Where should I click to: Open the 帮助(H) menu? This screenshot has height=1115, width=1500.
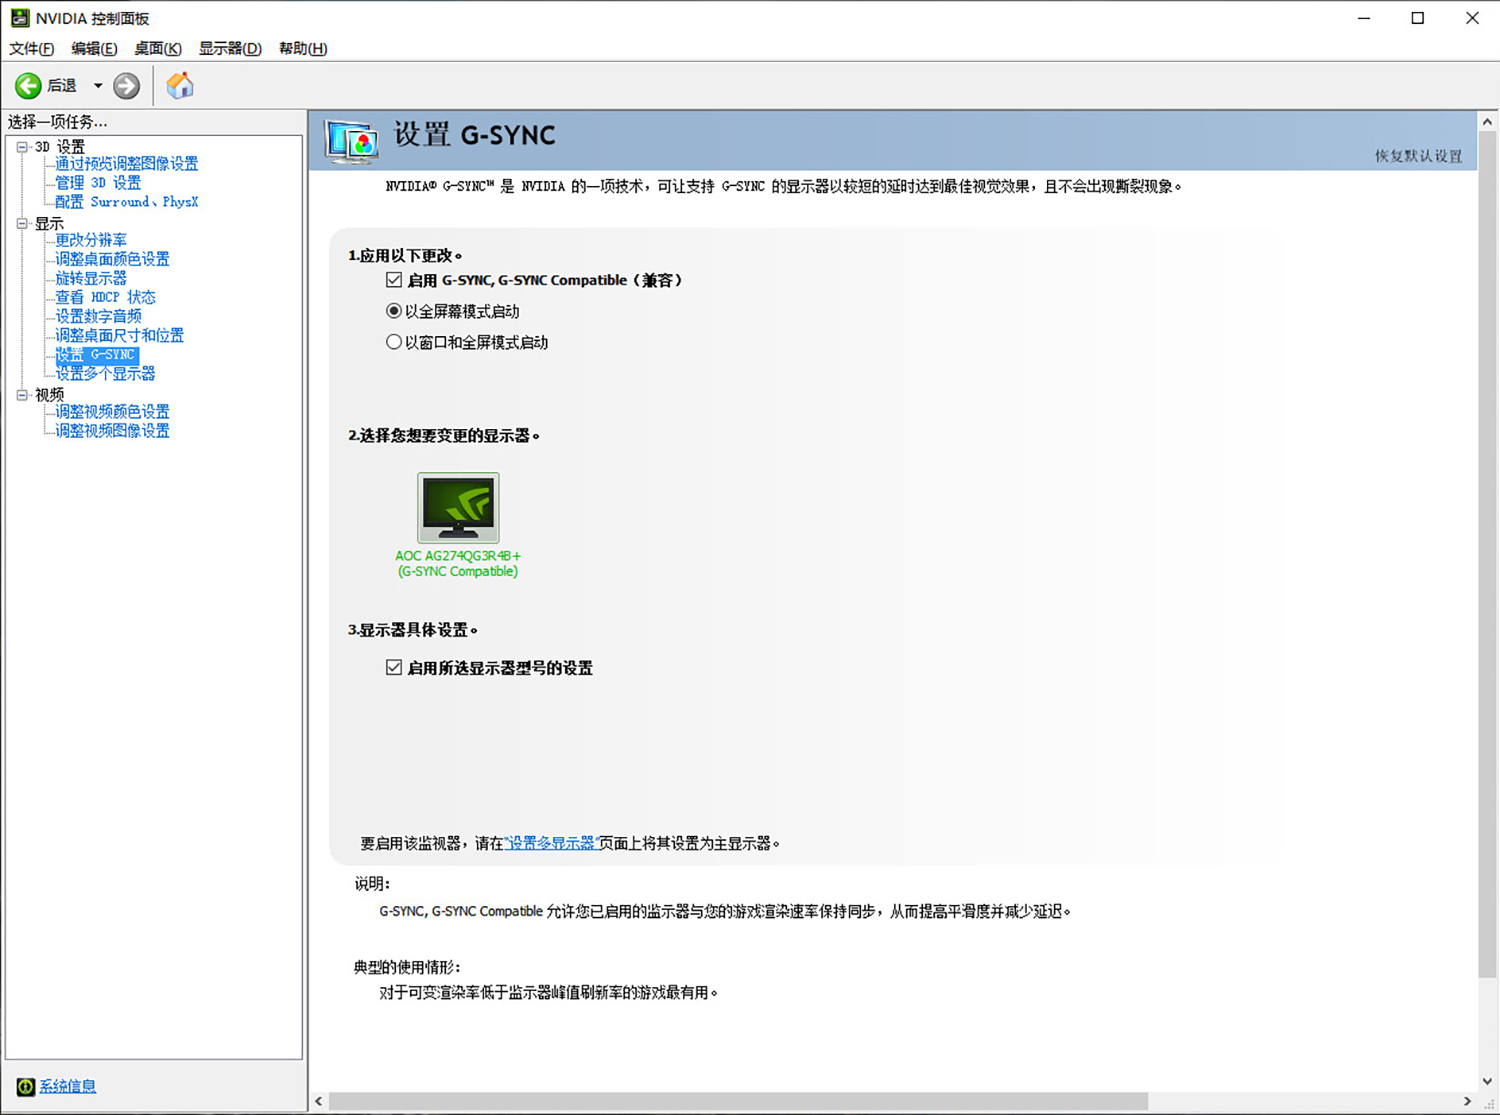(302, 48)
